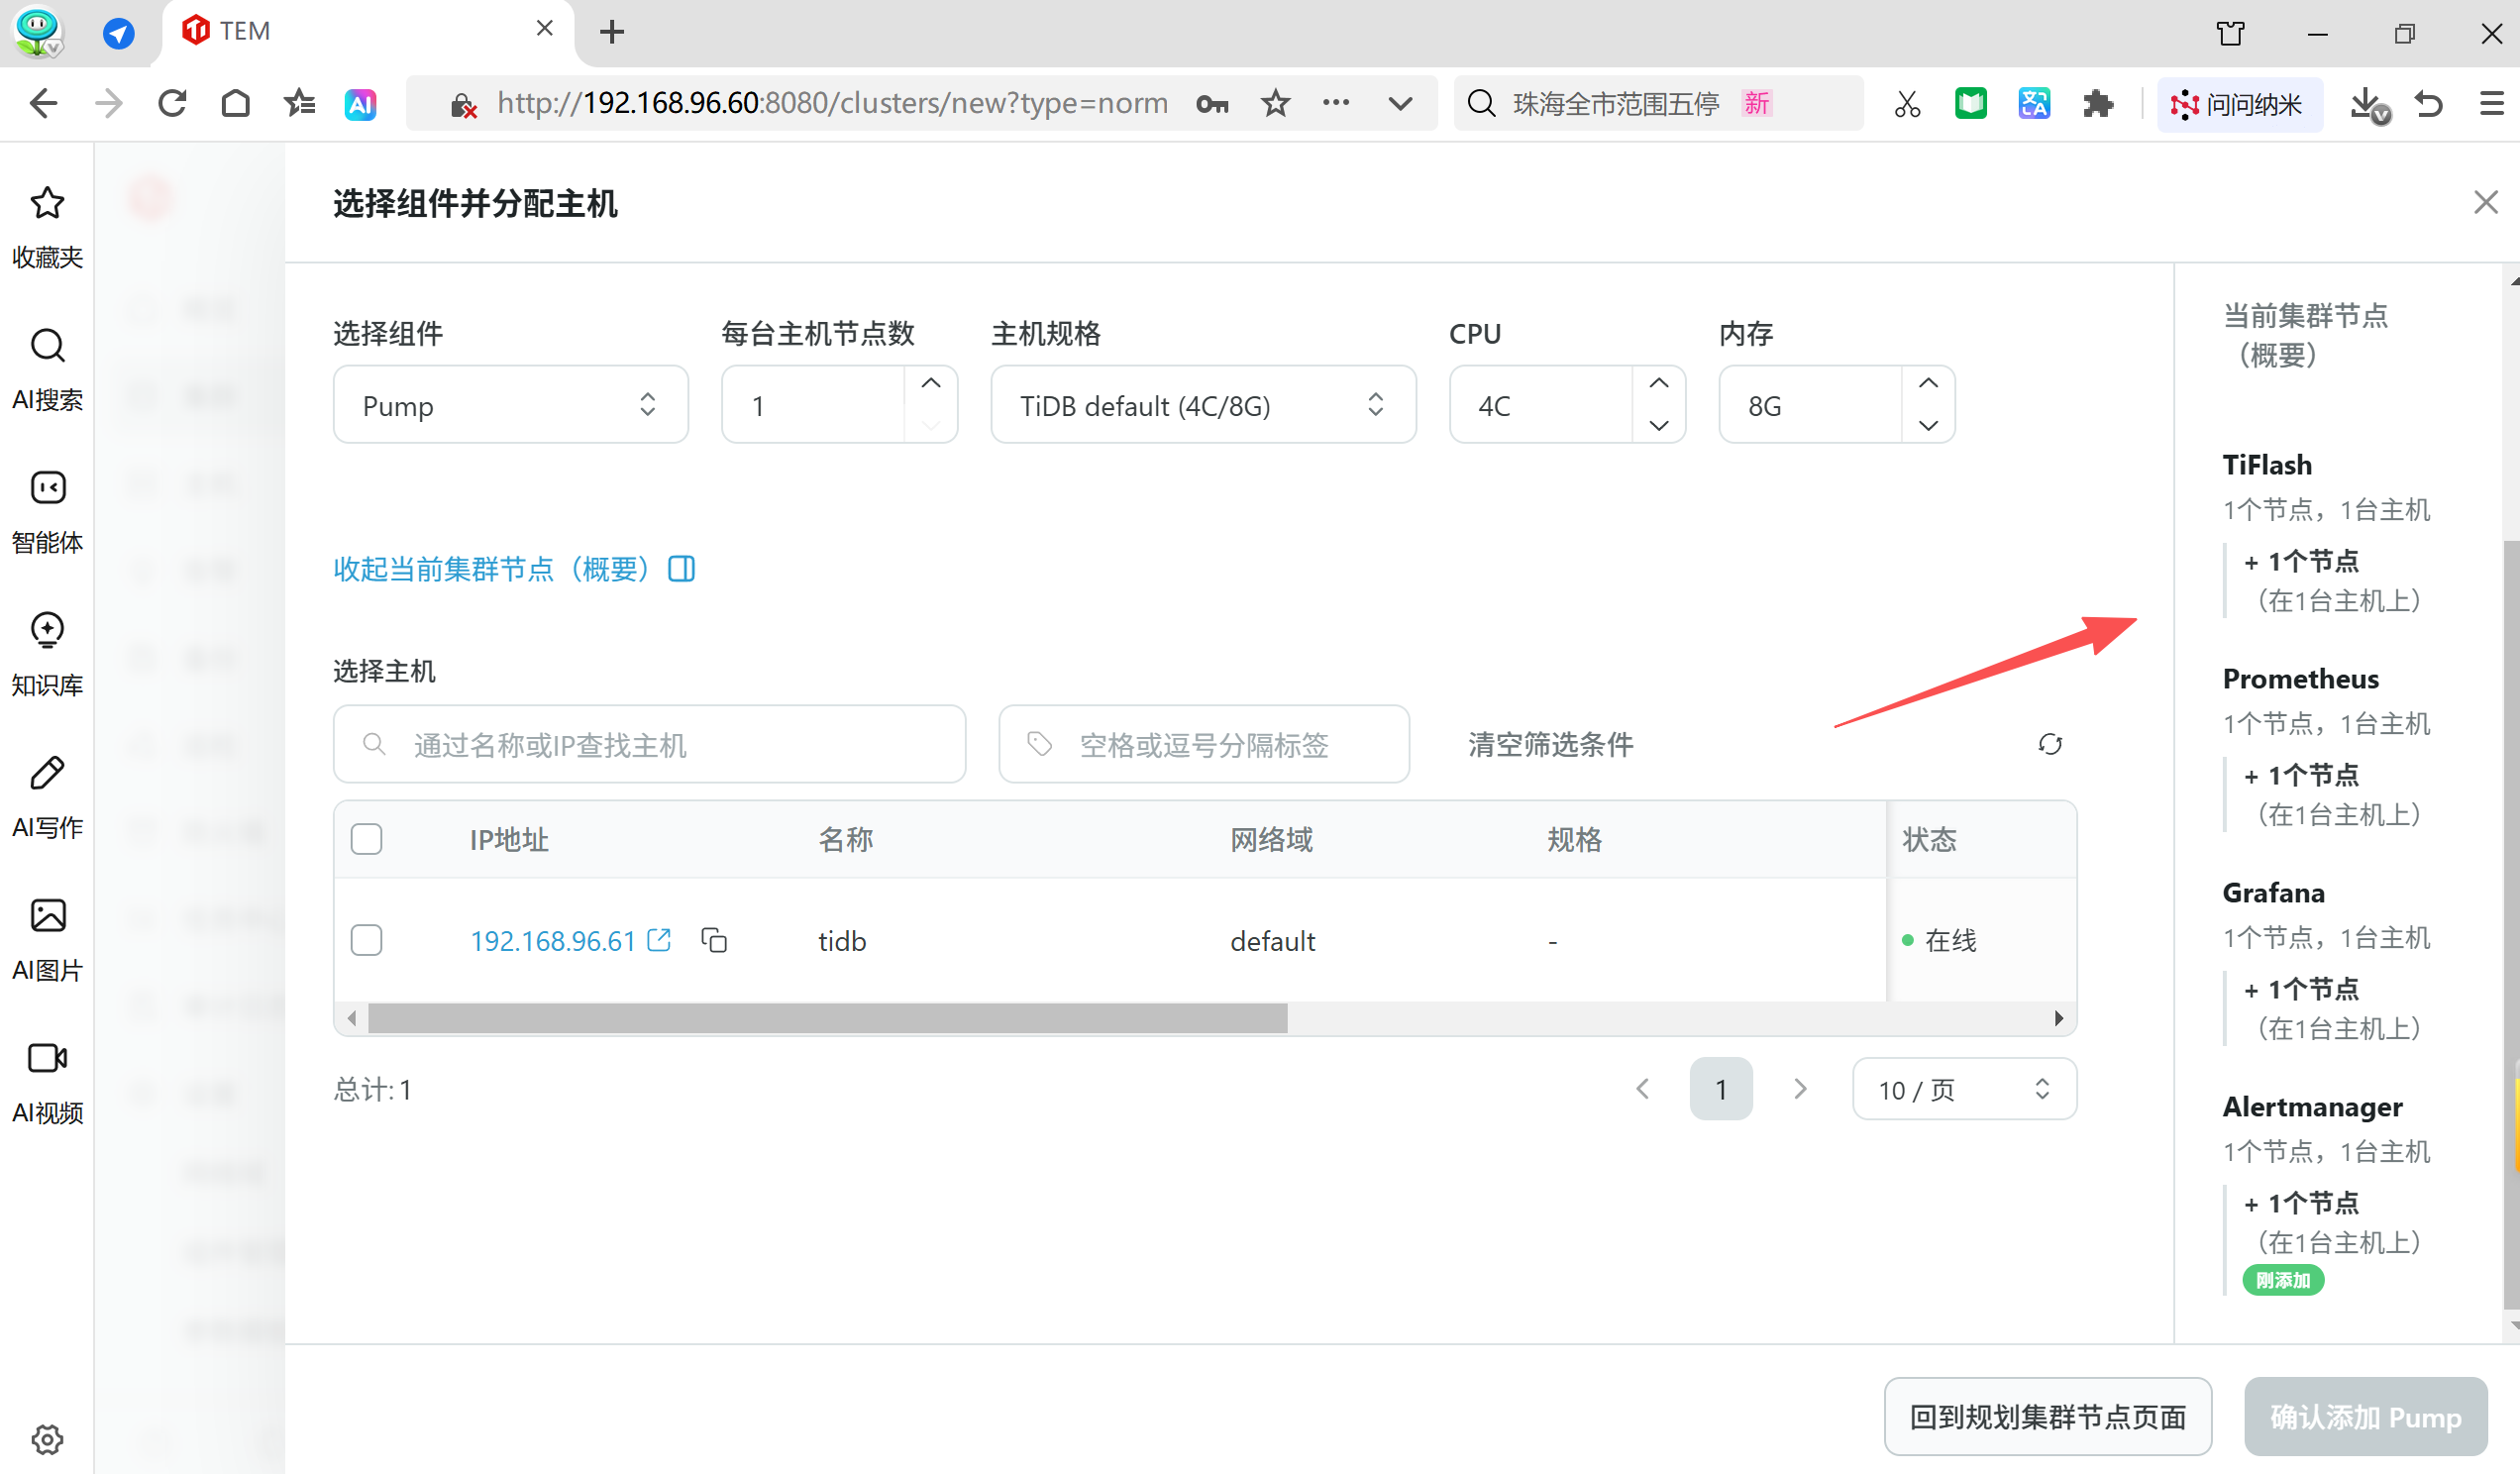The height and width of the screenshot is (1474, 2520).
Task: Click the browser extensions puzzle icon
Action: coord(2097,103)
